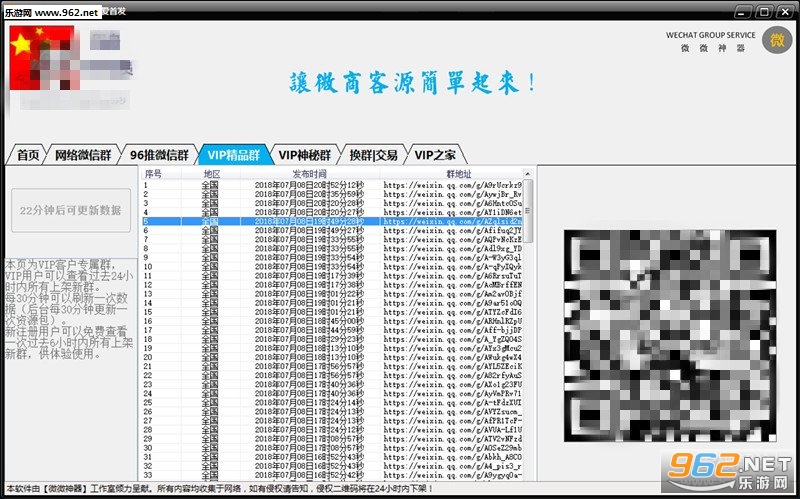The width and height of the screenshot is (800, 499).
Task: Go to the VIP之家 tab
Action: pos(435,155)
